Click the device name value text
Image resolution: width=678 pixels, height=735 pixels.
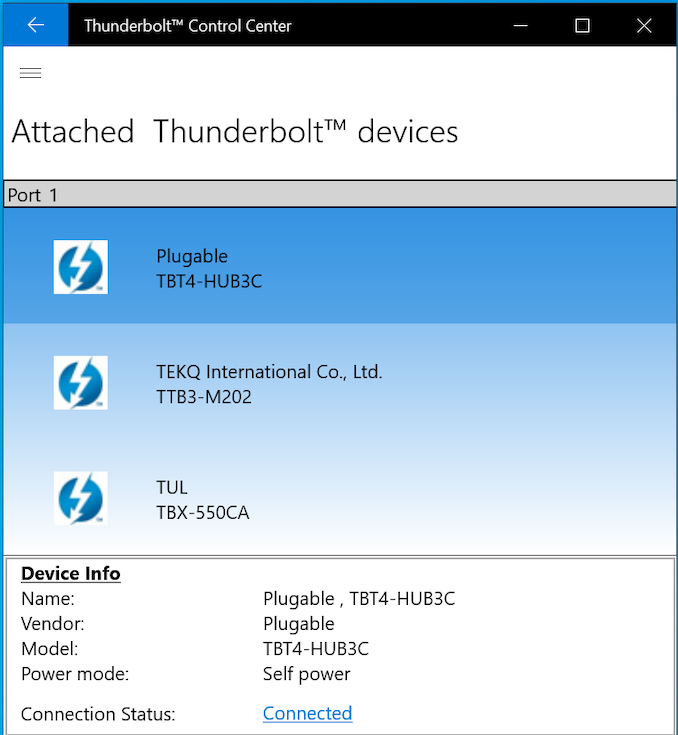point(359,599)
